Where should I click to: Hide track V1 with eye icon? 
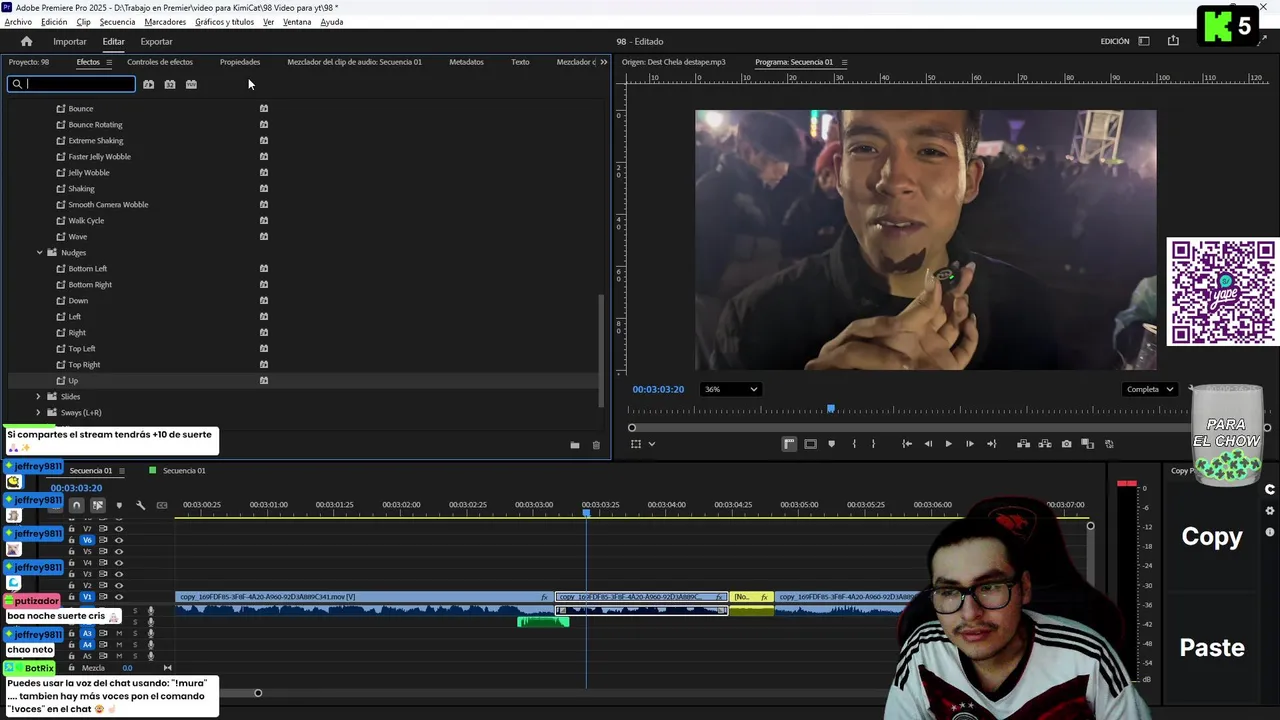point(119,597)
